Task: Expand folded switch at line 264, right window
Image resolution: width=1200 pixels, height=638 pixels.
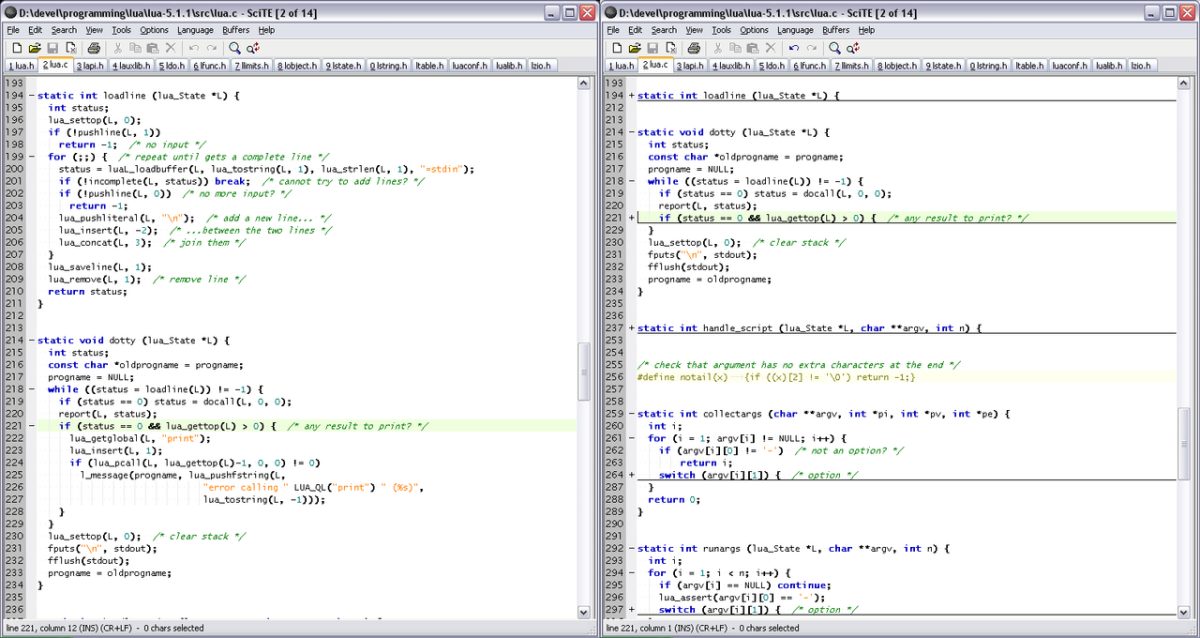Action: click(x=631, y=475)
